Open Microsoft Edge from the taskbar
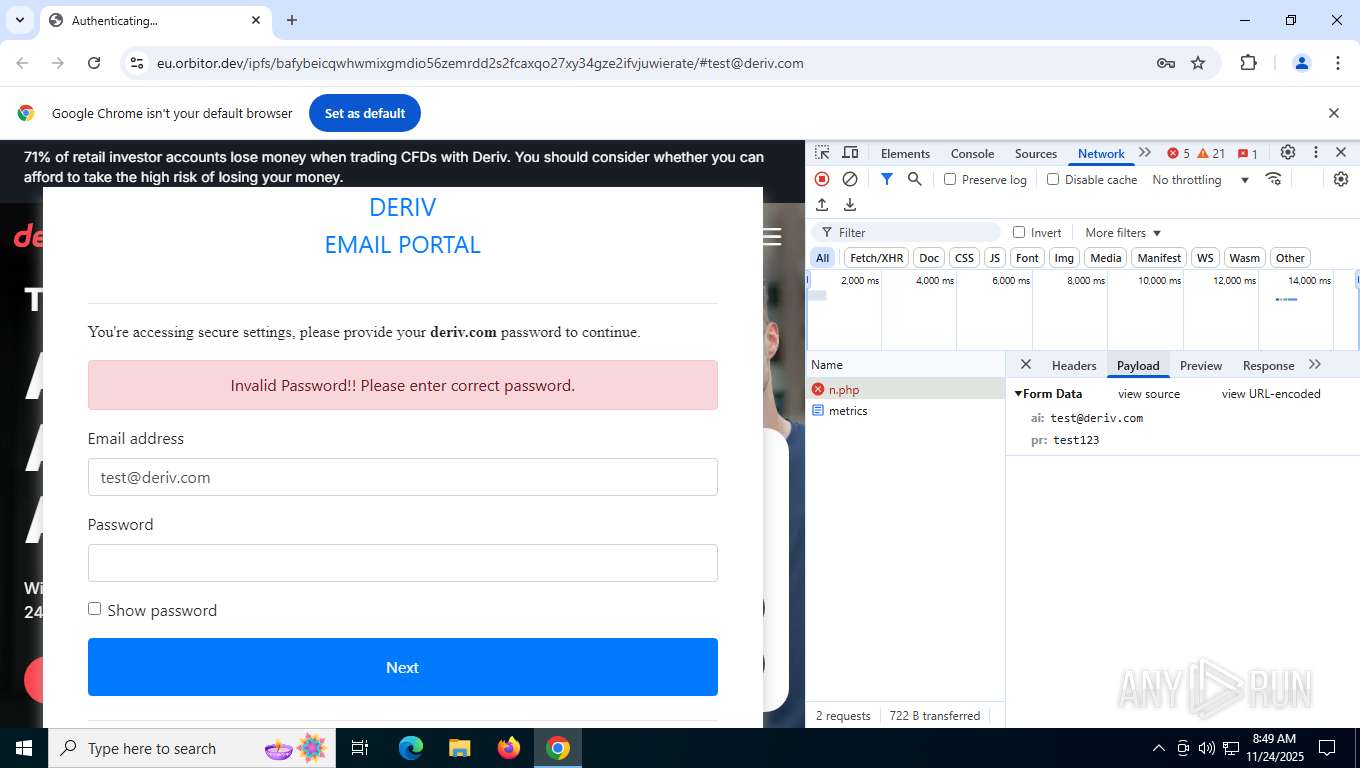 pyautogui.click(x=411, y=748)
